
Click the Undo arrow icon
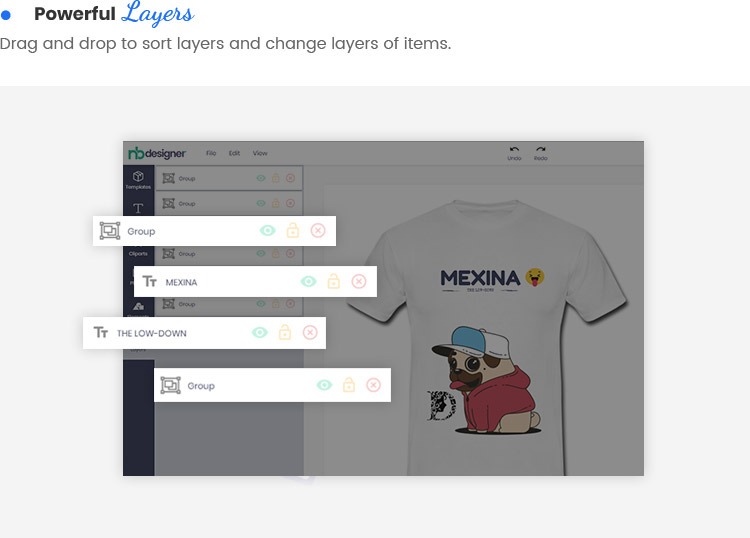pyautogui.click(x=514, y=150)
